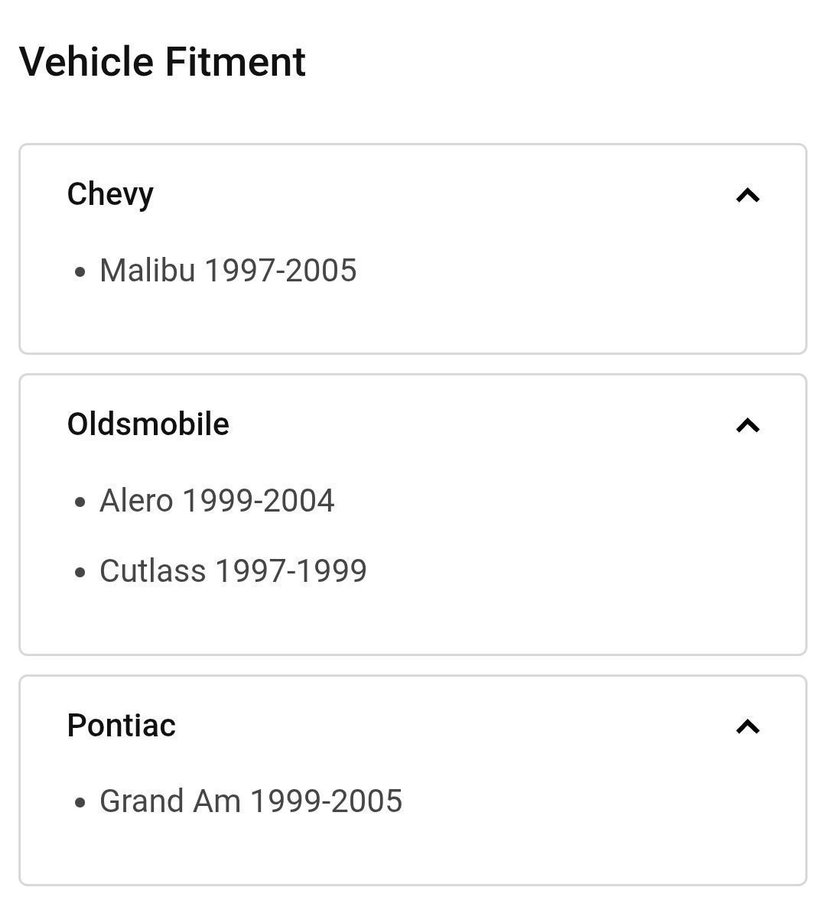Click the Vehicle Fitment heading
This screenshot has height=900, width=826.
162,62
